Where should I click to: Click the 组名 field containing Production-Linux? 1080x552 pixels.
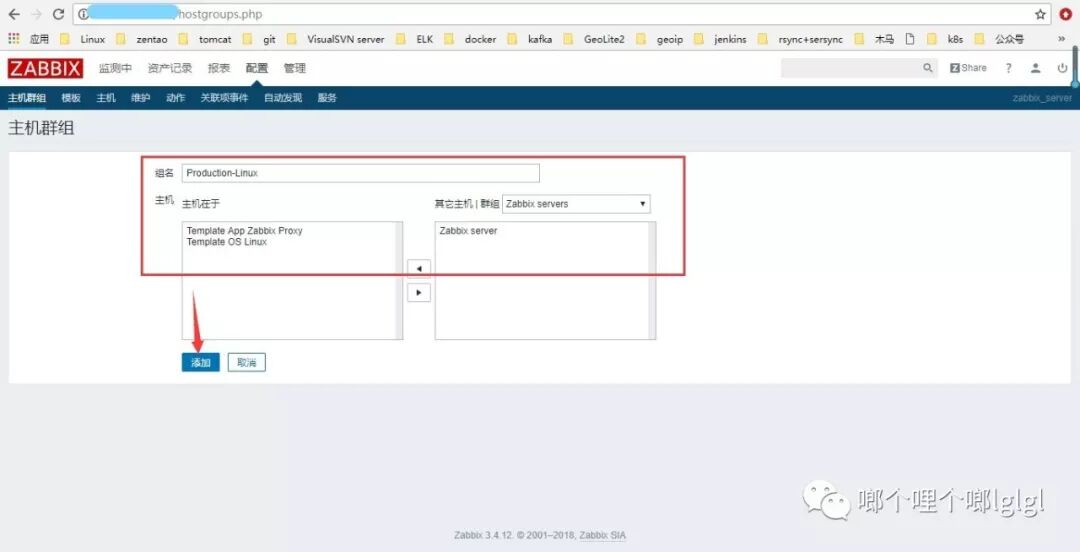pos(360,173)
